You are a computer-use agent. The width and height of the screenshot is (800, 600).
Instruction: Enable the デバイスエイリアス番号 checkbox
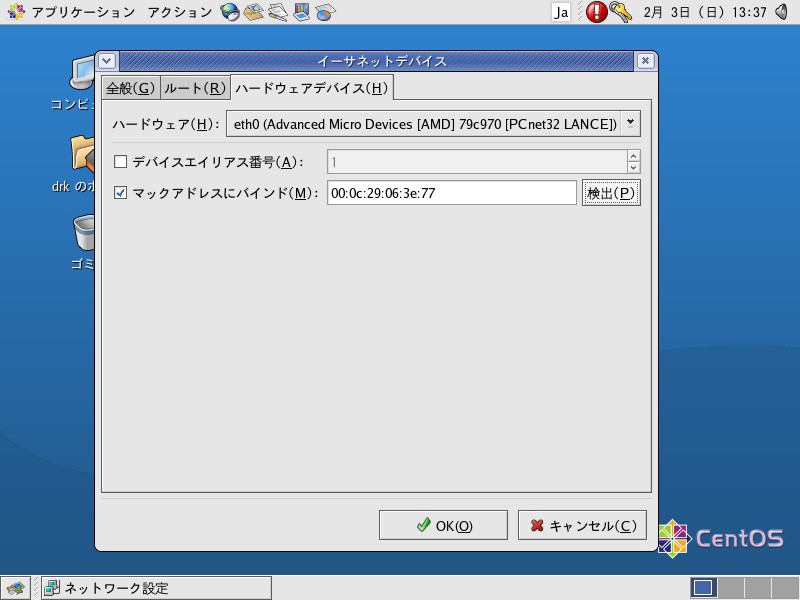tap(120, 162)
